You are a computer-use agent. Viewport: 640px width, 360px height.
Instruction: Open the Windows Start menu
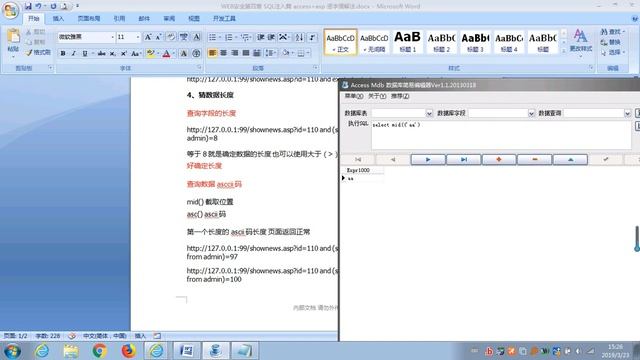(x=13, y=351)
